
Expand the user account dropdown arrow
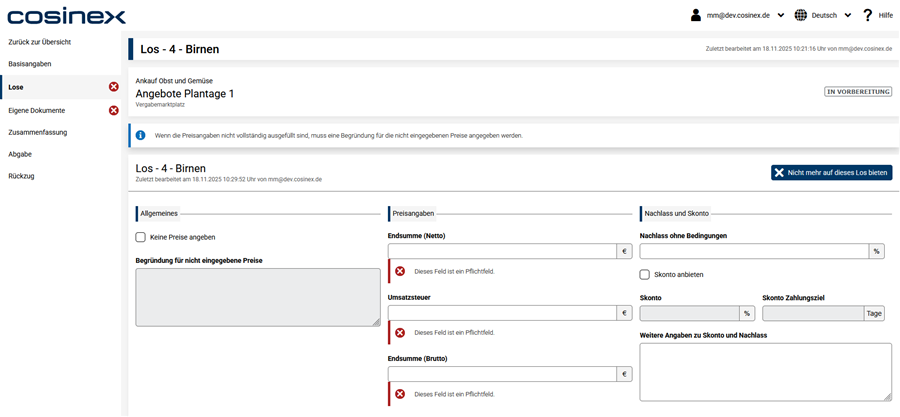(781, 15)
